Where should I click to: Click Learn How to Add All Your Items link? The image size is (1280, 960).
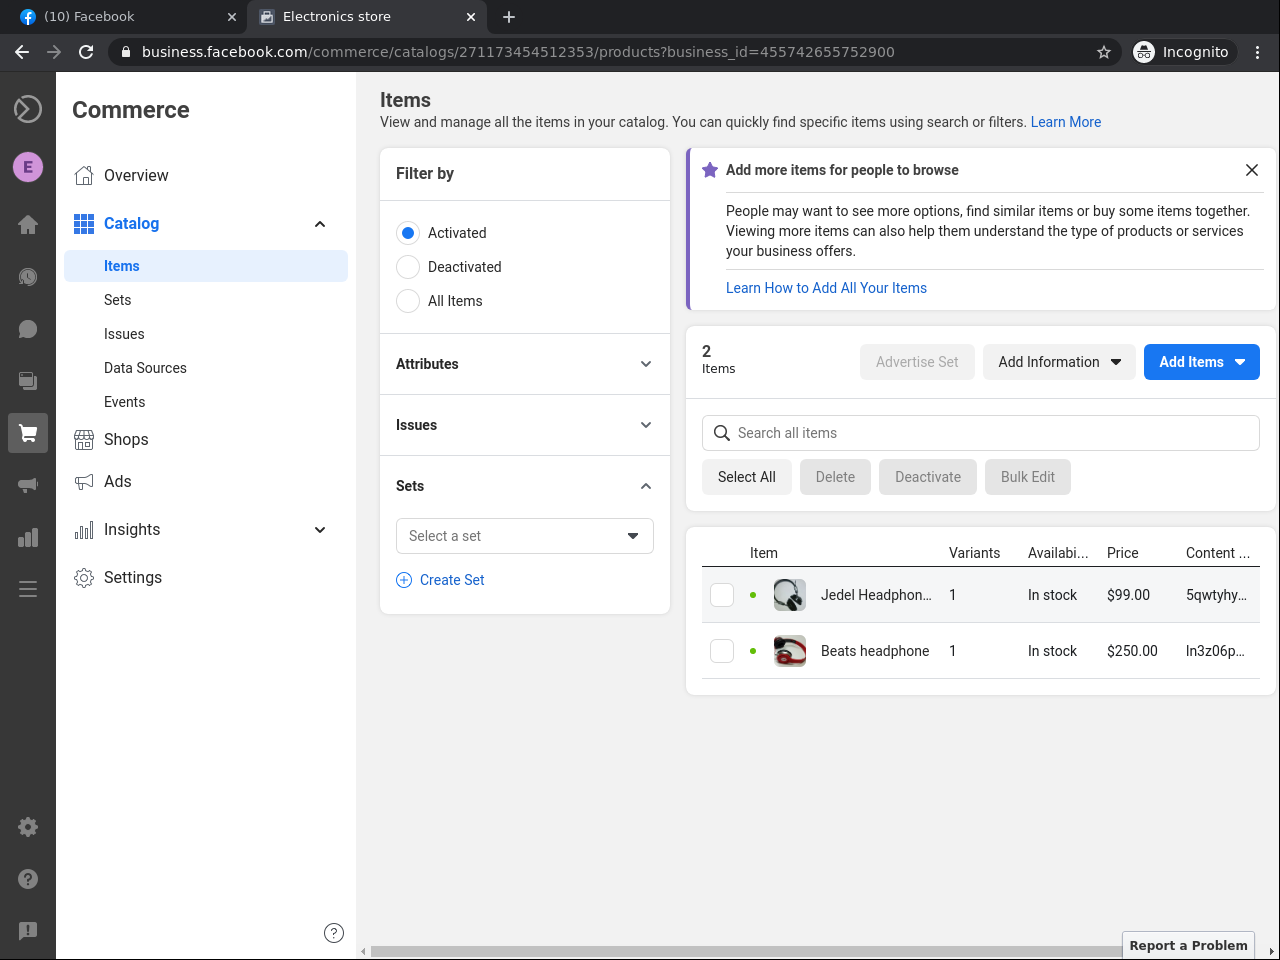coord(826,288)
